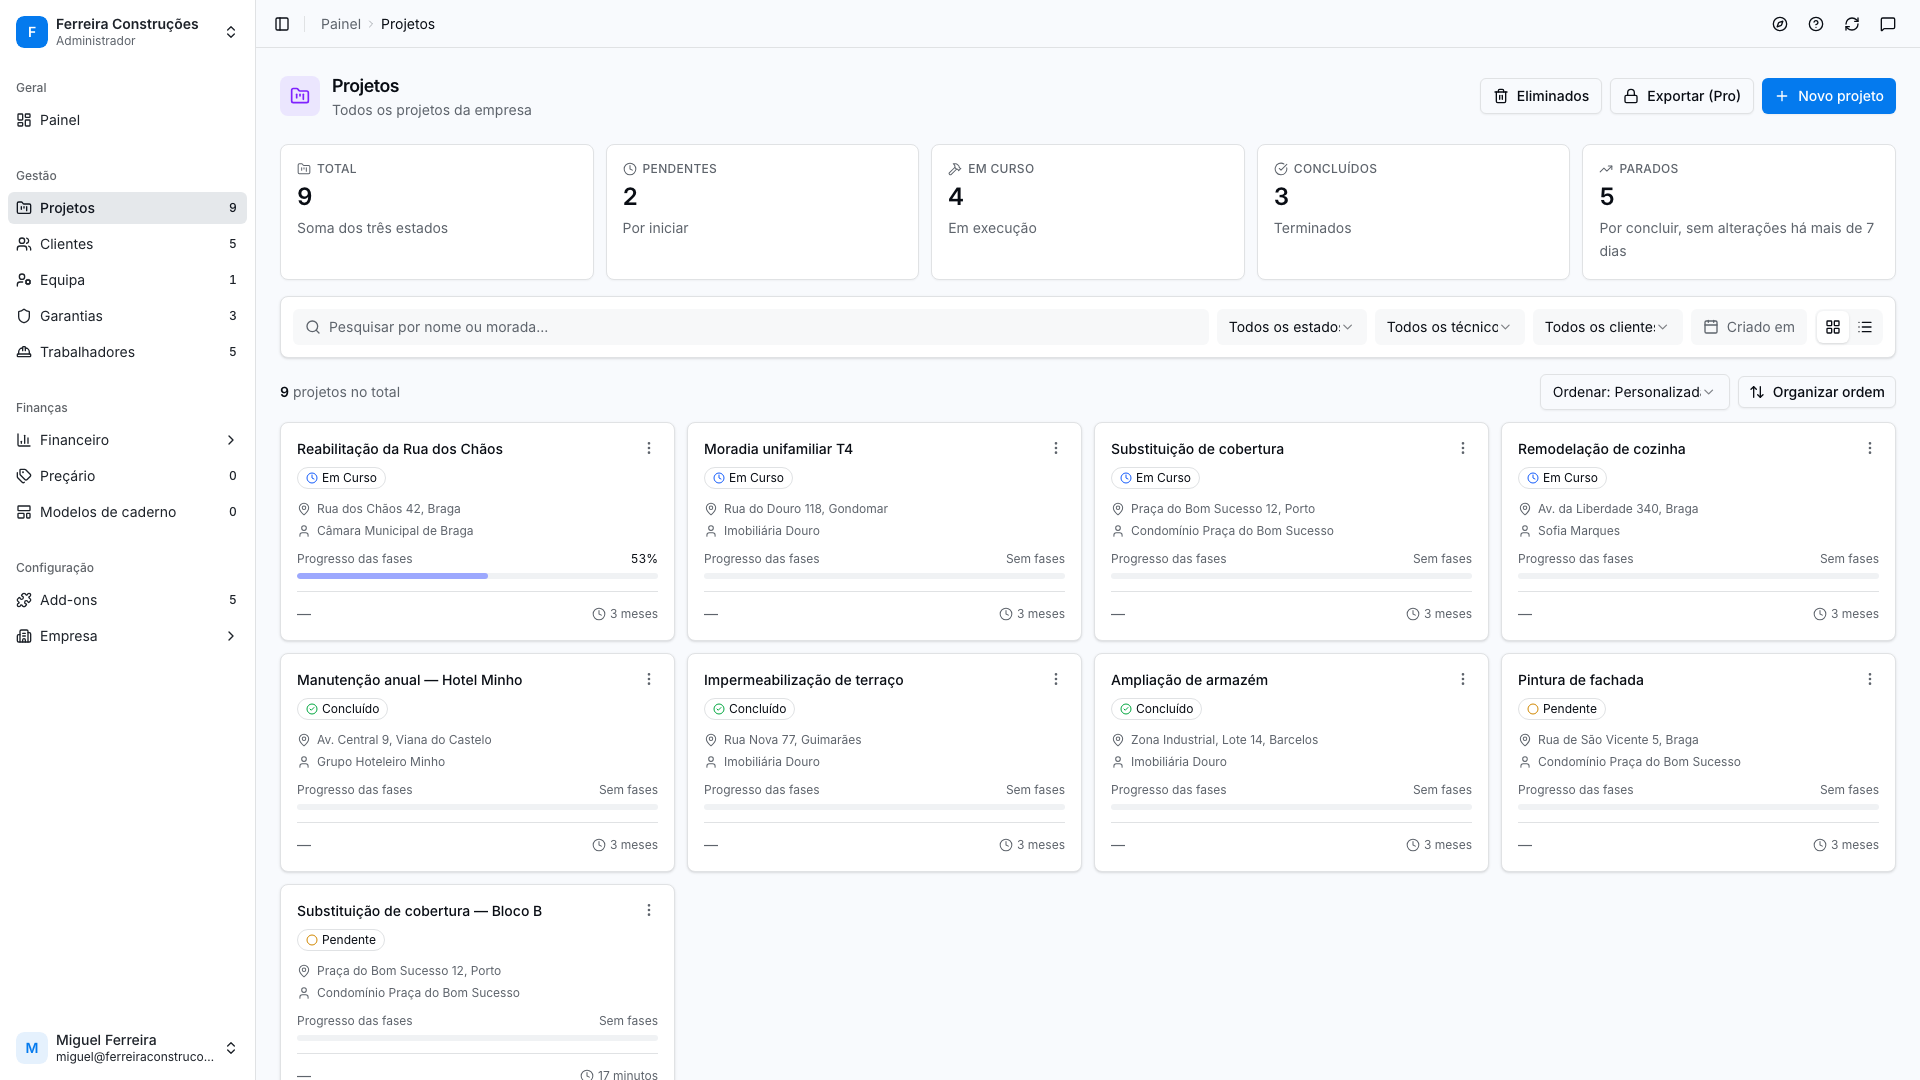Open Miguel Ferreira user account menu
The height and width of the screenshot is (1080, 1920).
click(128, 1048)
